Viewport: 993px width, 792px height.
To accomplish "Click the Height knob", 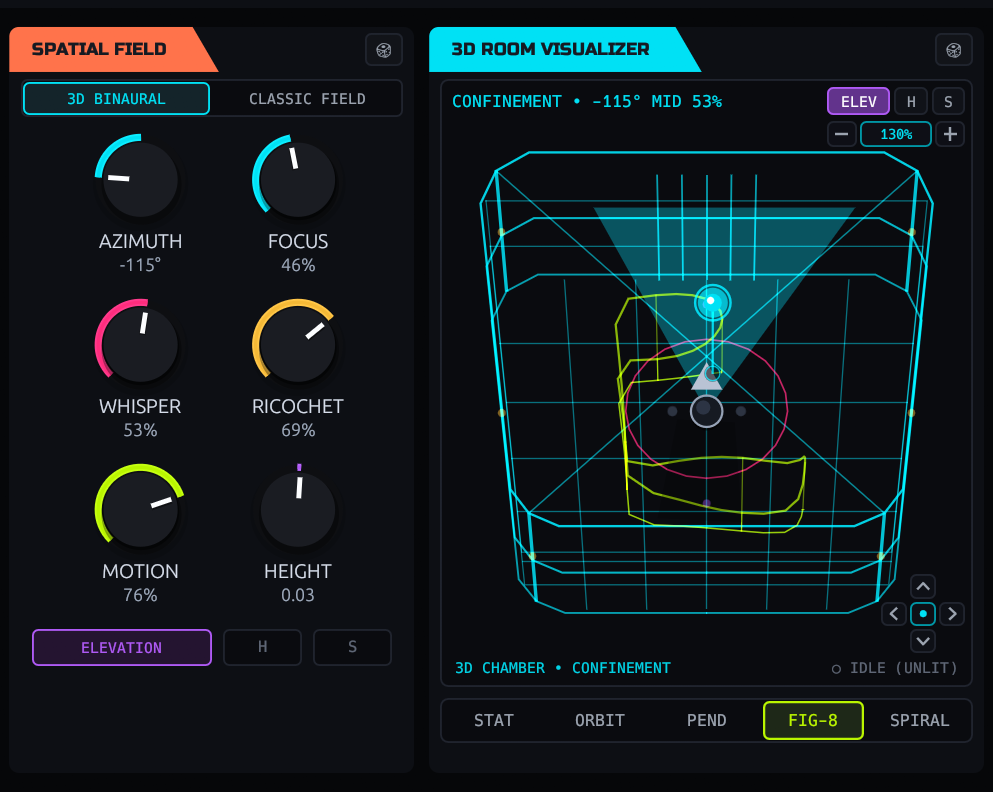I will tap(298, 509).
